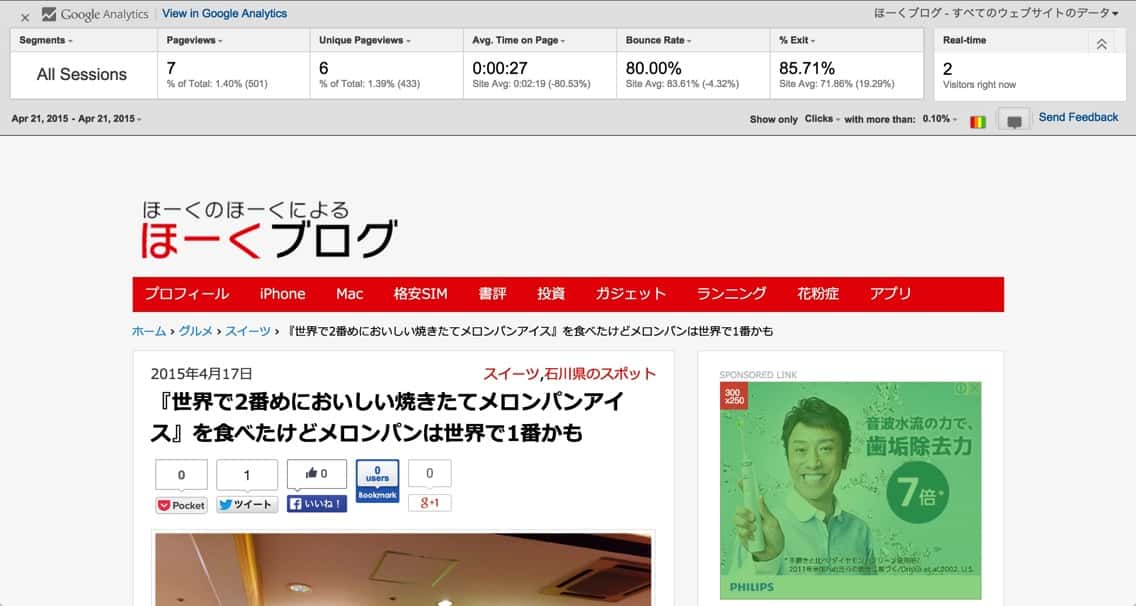Click the 2015年4月17日 post date
The height and width of the screenshot is (606, 1136).
pyautogui.click(x=201, y=374)
